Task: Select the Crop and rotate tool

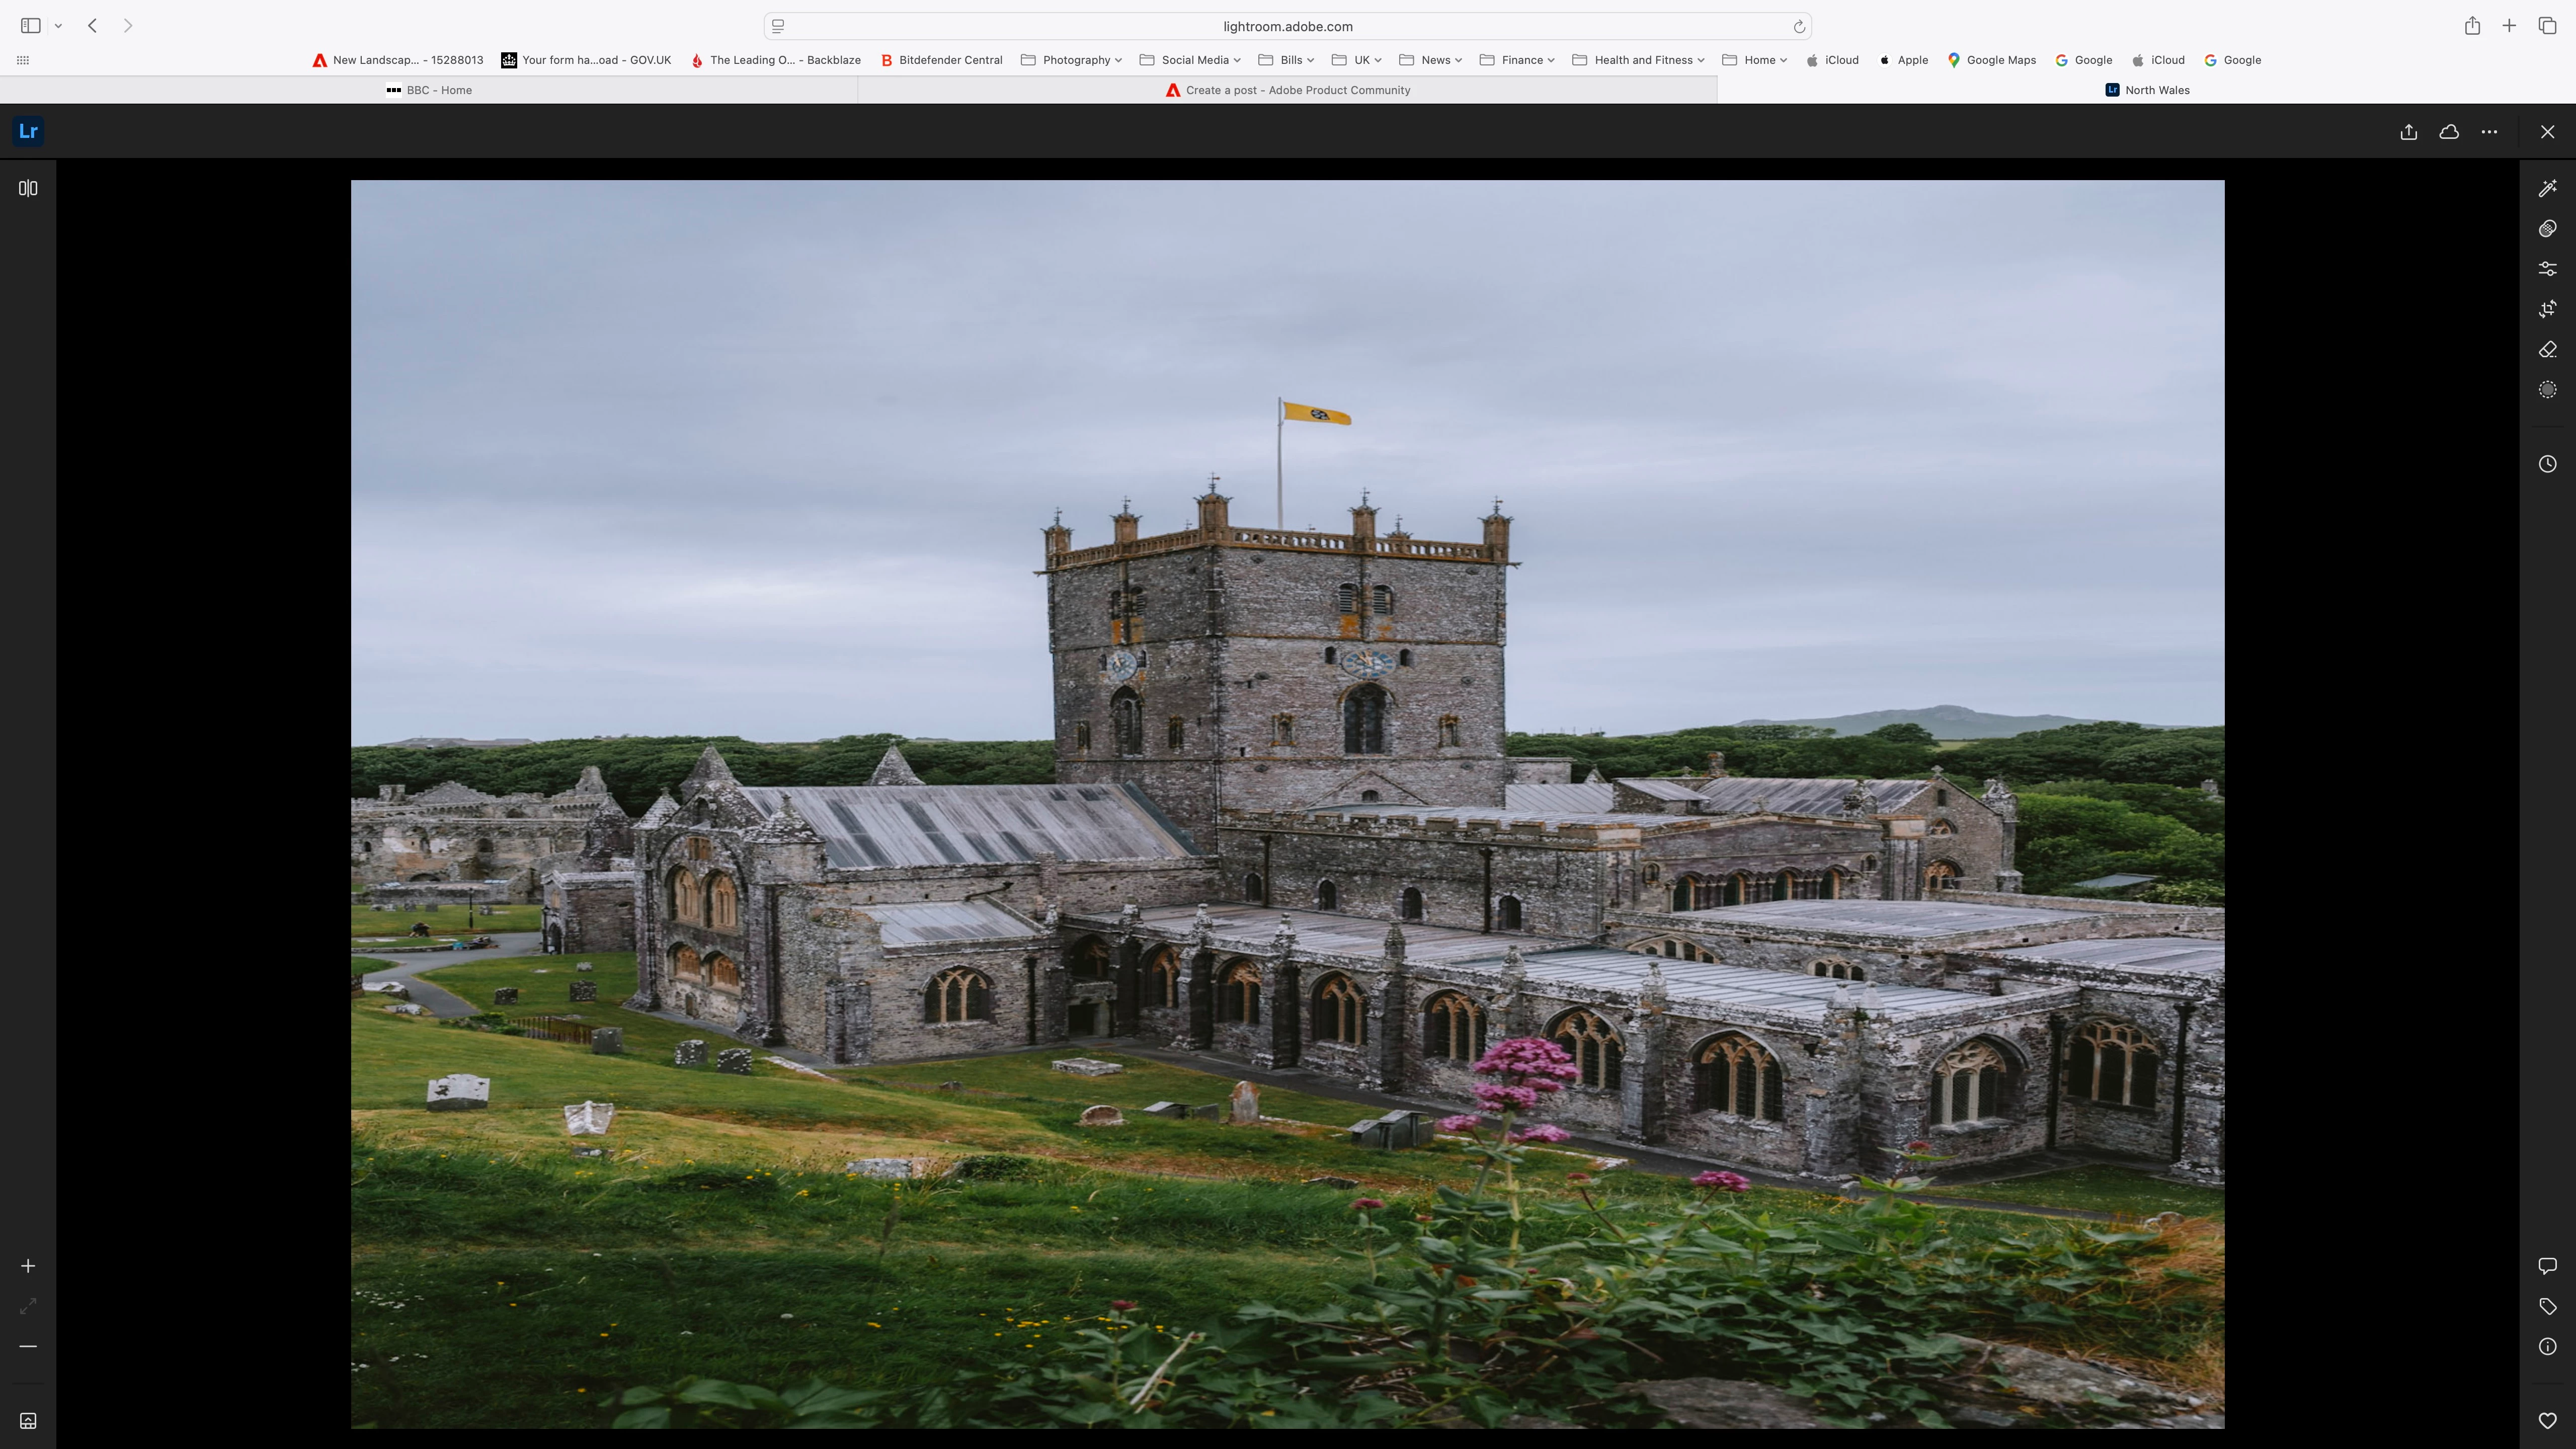Action: (x=2547, y=309)
